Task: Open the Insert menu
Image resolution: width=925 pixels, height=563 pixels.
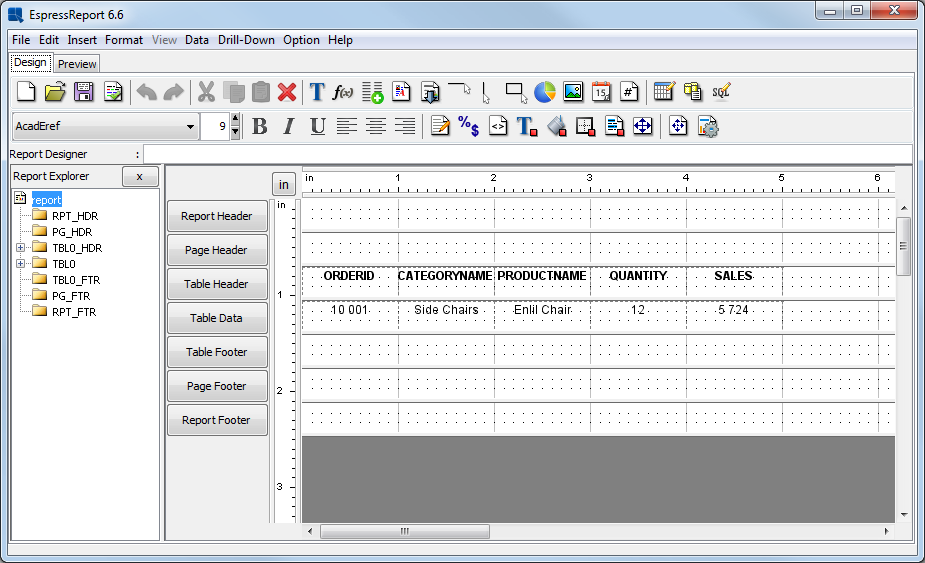Action: 82,40
